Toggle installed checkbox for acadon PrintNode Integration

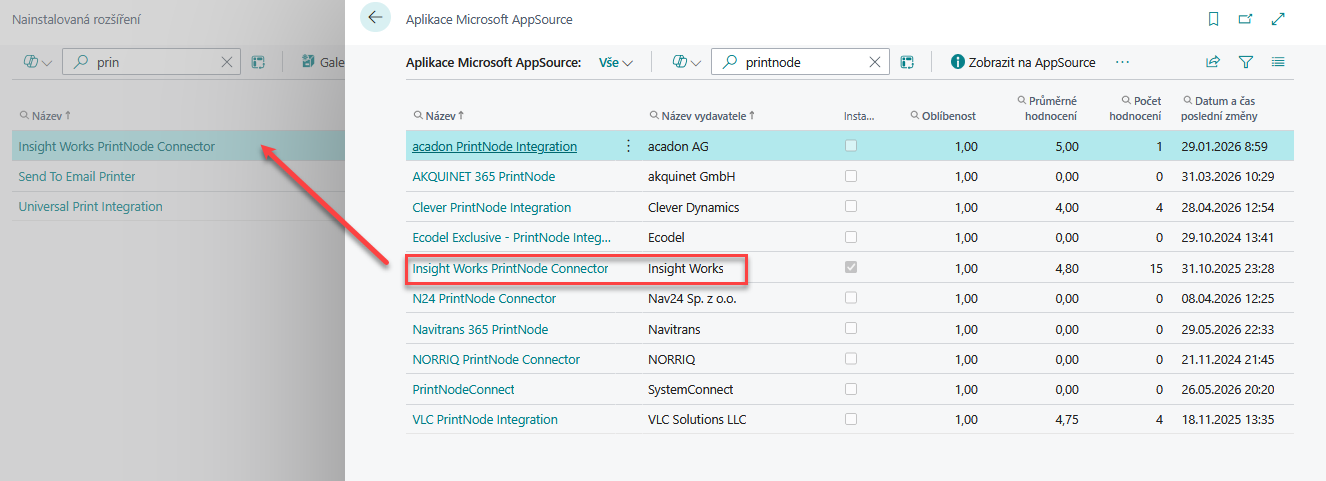coord(851,146)
